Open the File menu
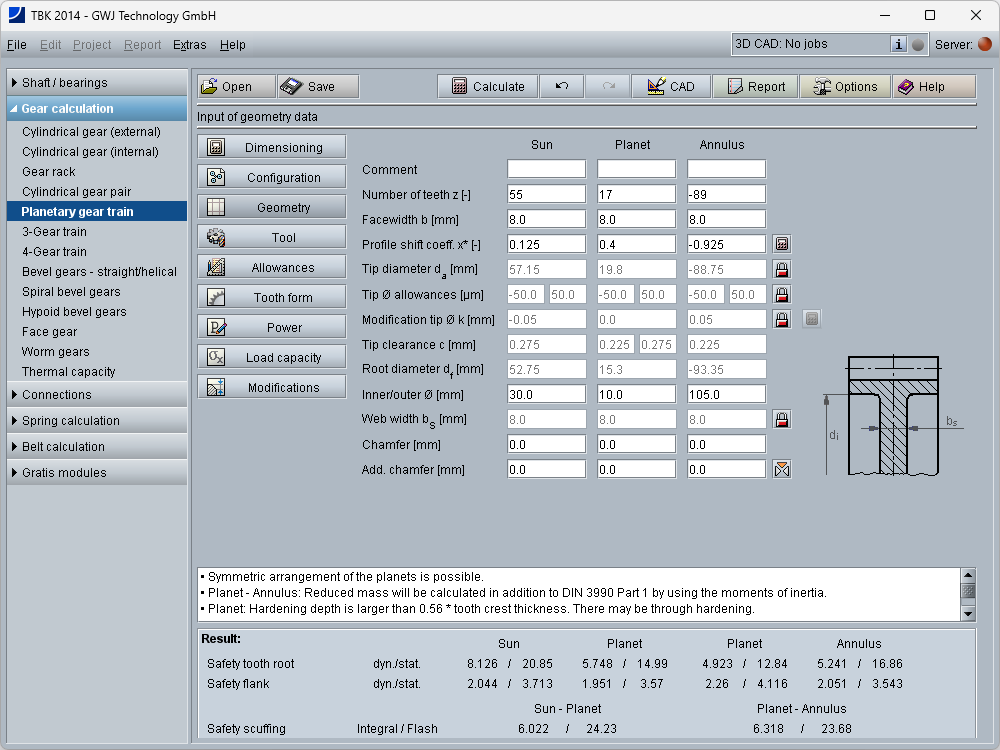The height and width of the screenshot is (750, 1000). tap(16, 45)
